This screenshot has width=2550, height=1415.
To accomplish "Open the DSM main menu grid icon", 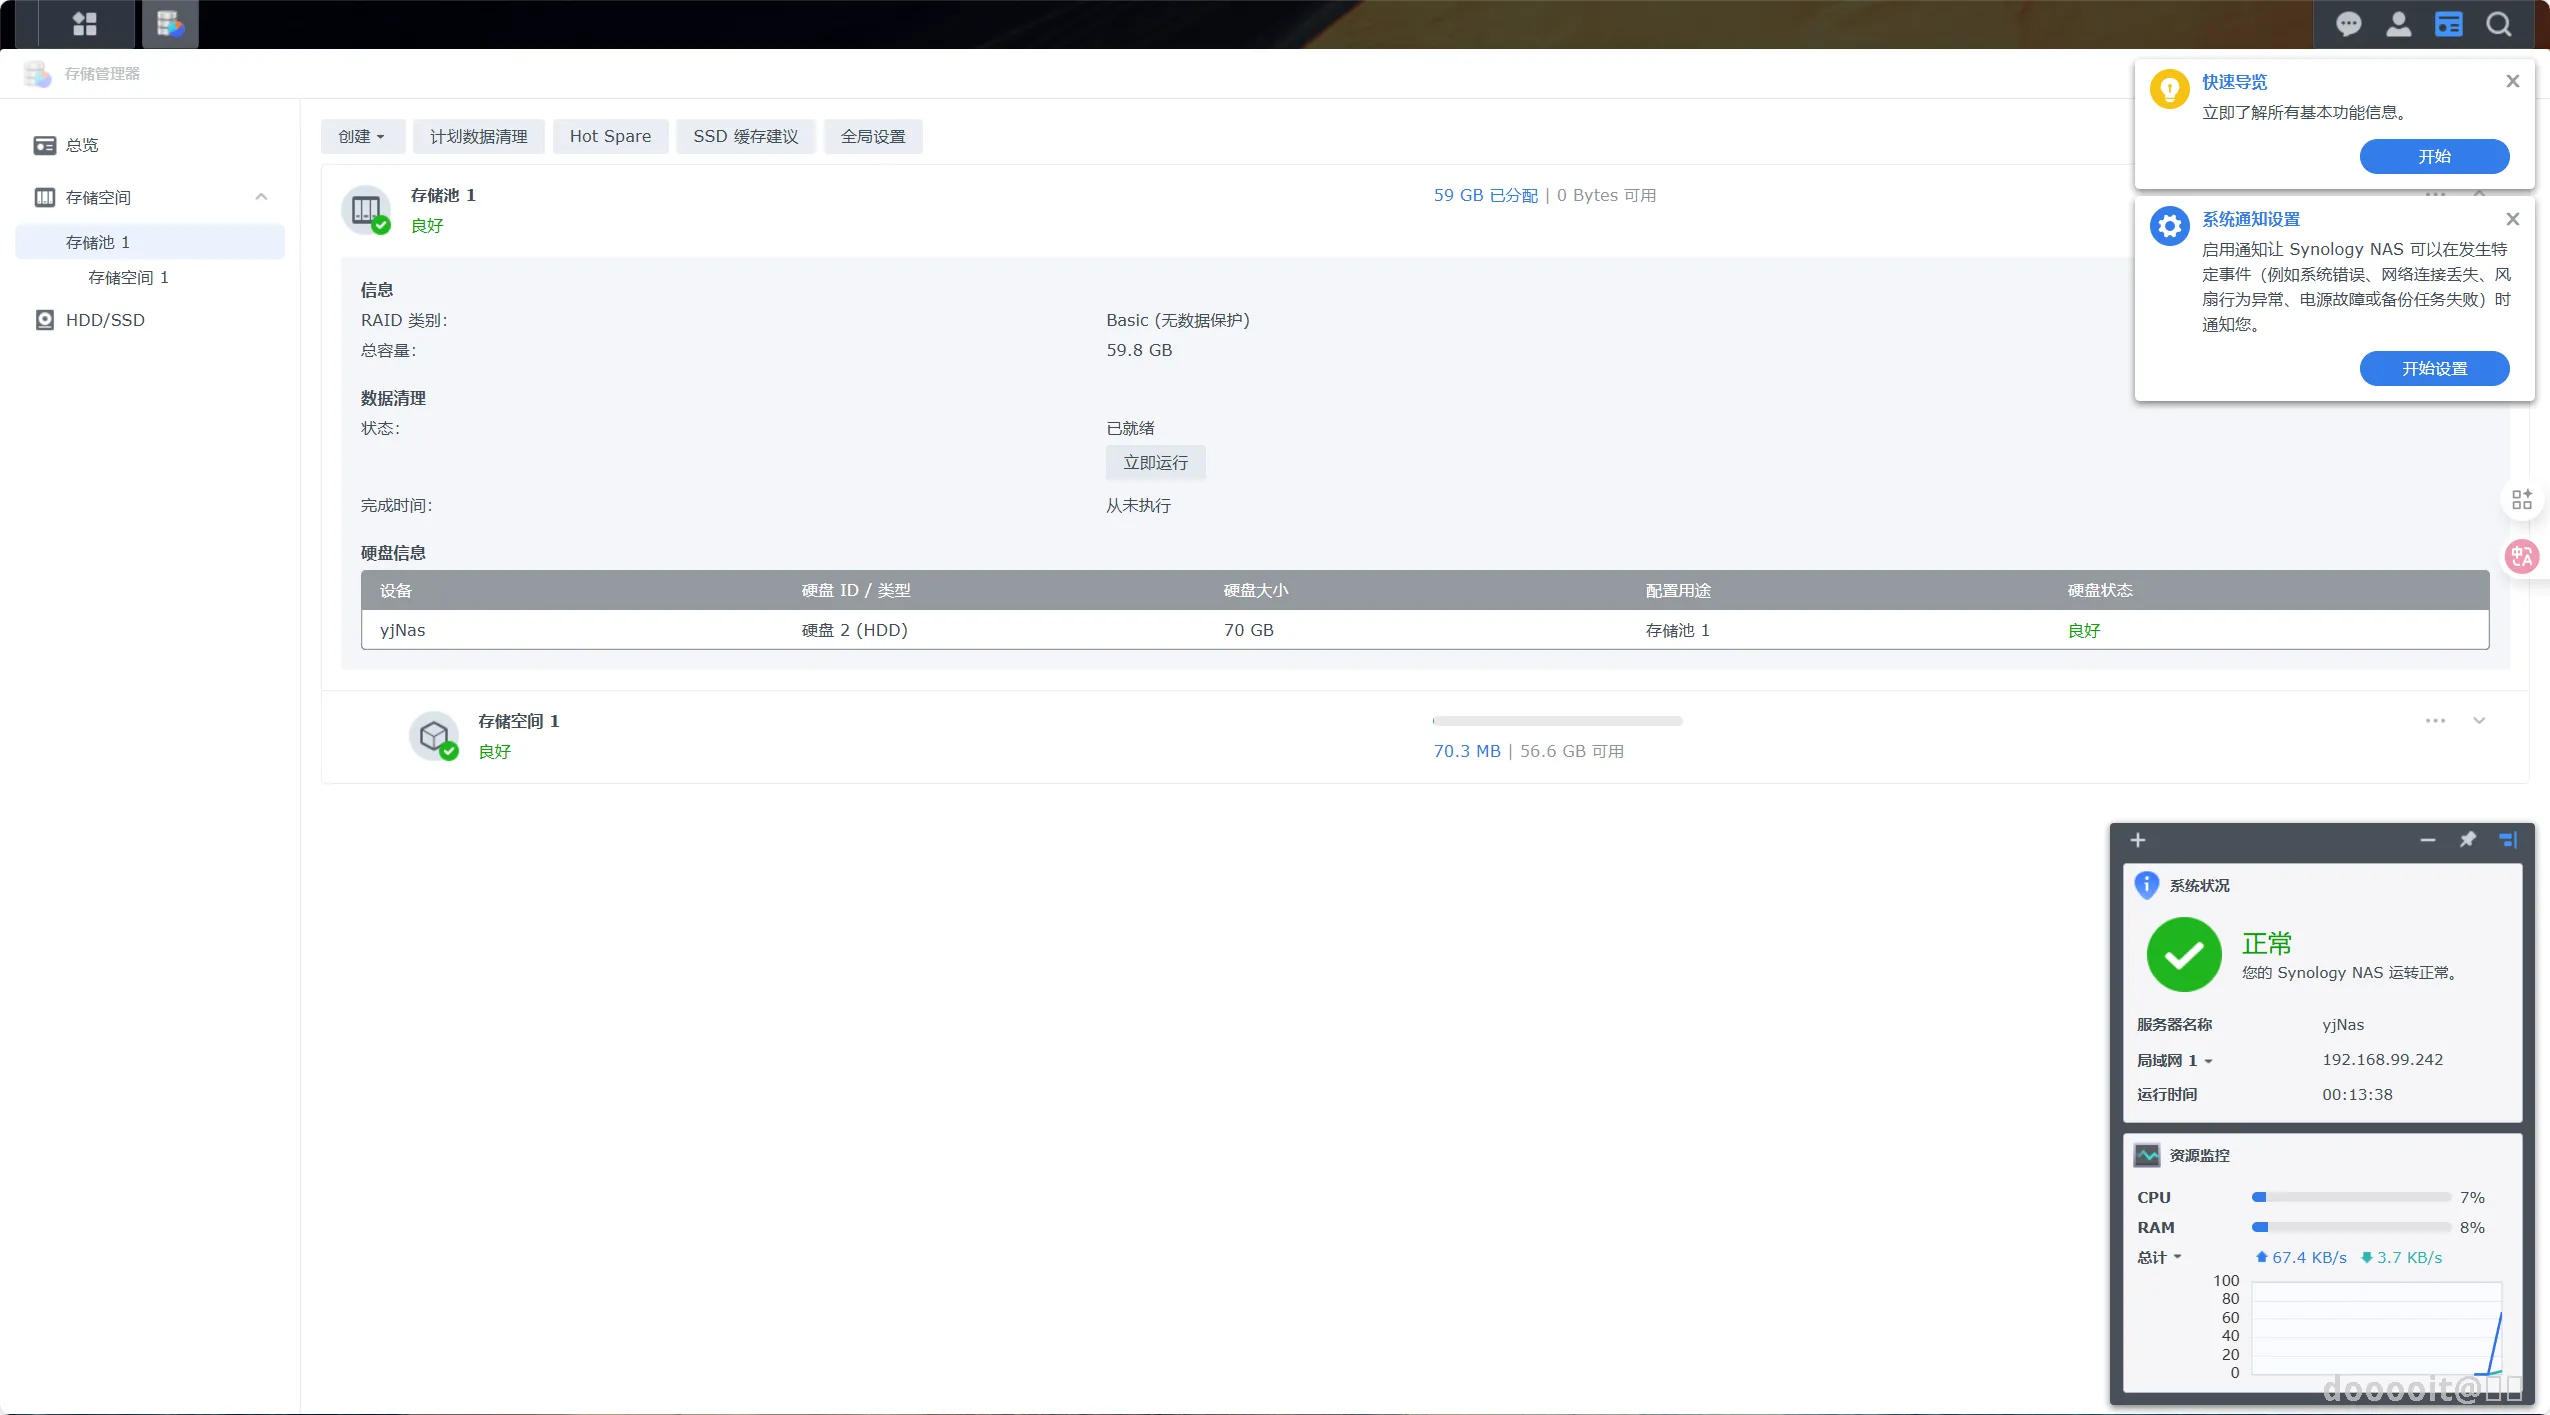I will click(x=85, y=24).
